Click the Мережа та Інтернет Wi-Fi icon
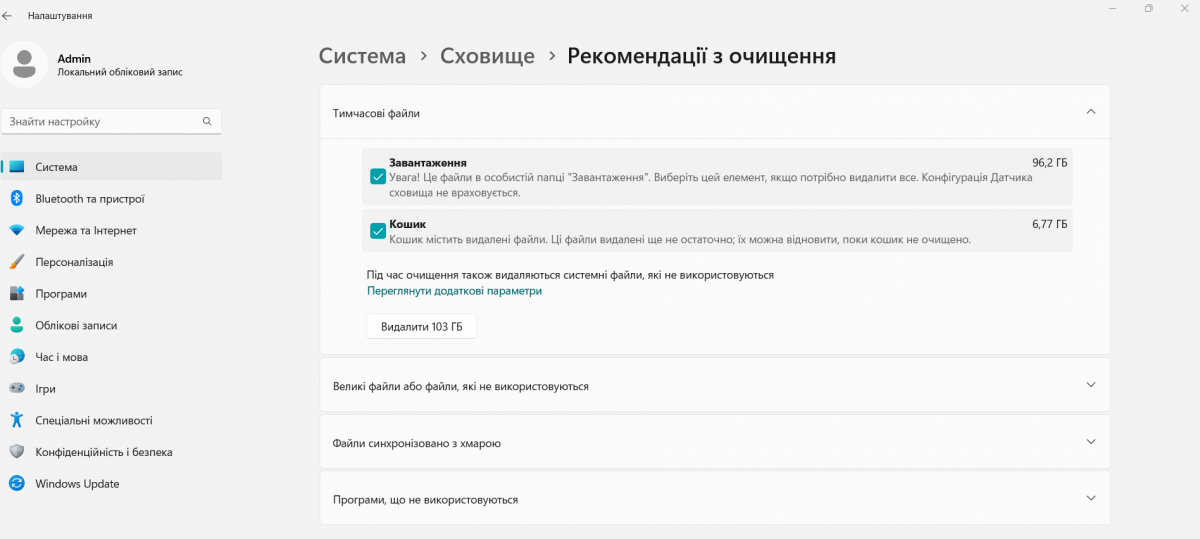Image resolution: width=1200 pixels, height=539 pixels. (x=16, y=230)
